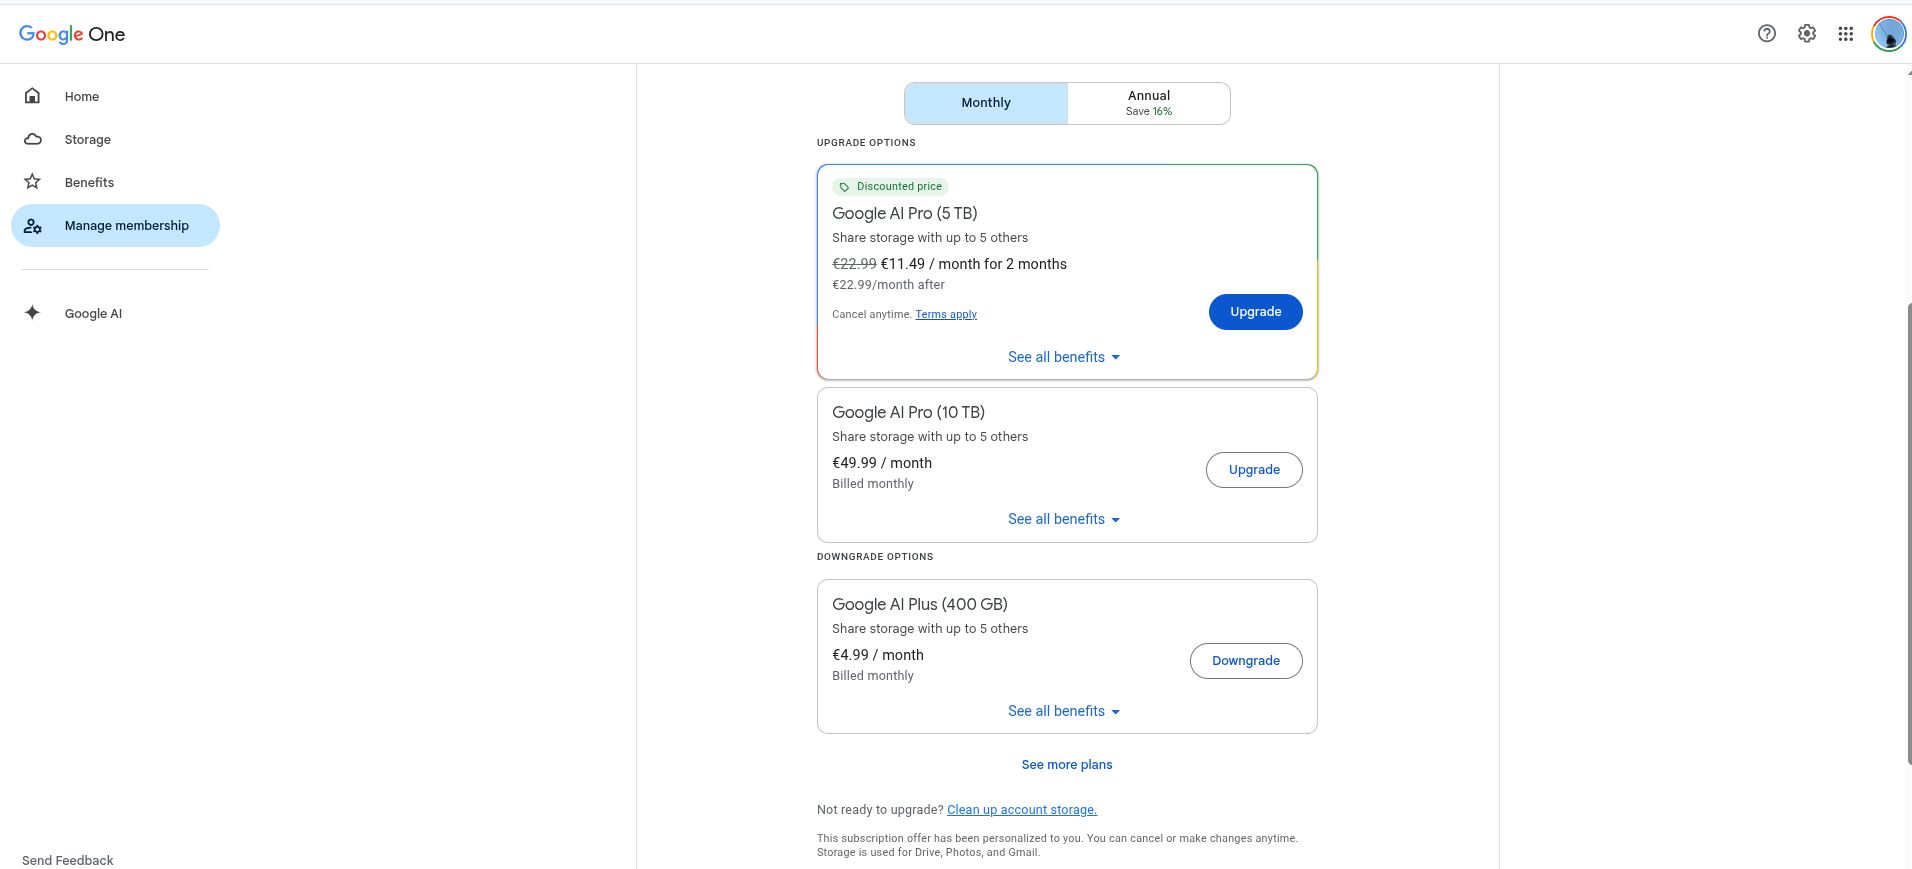
Task: Upgrade to Google AI Pro 5 TB
Action: tap(1255, 312)
